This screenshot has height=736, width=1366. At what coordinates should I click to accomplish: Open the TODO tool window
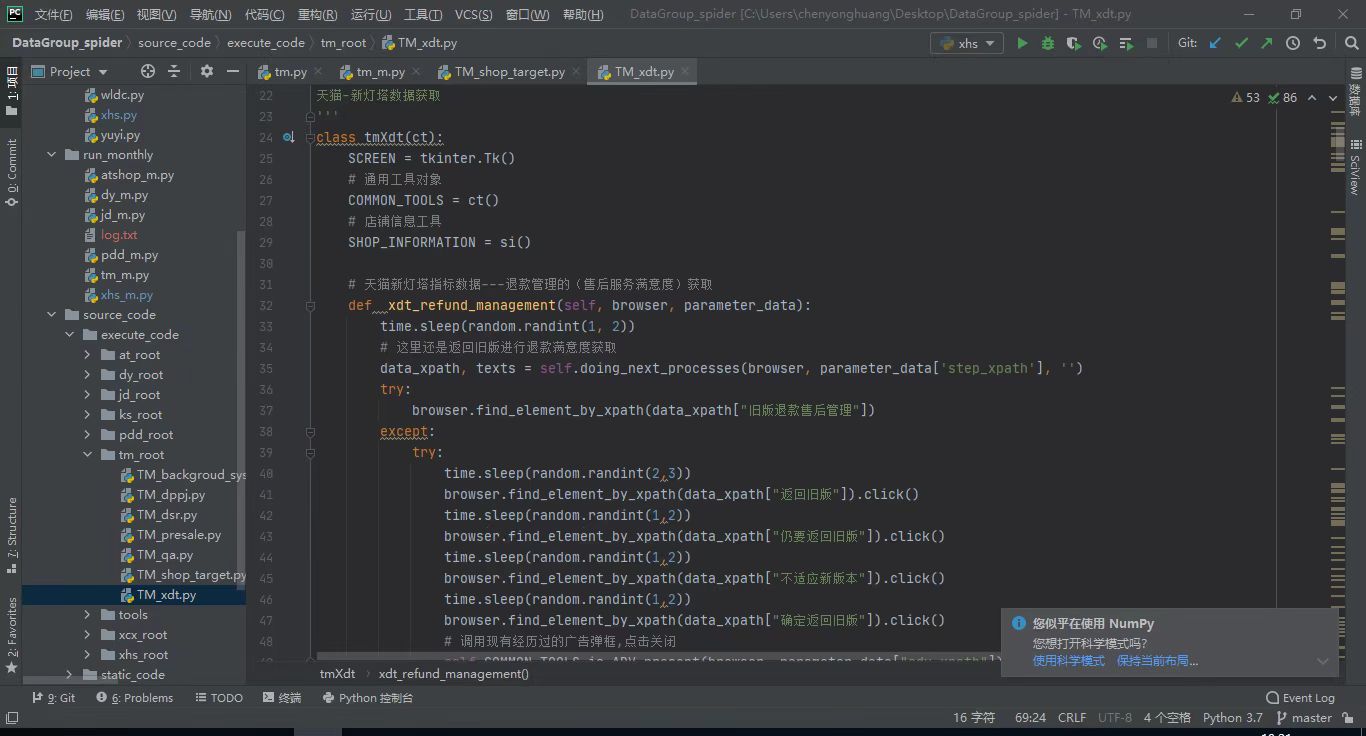pyautogui.click(x=218, y=698)
